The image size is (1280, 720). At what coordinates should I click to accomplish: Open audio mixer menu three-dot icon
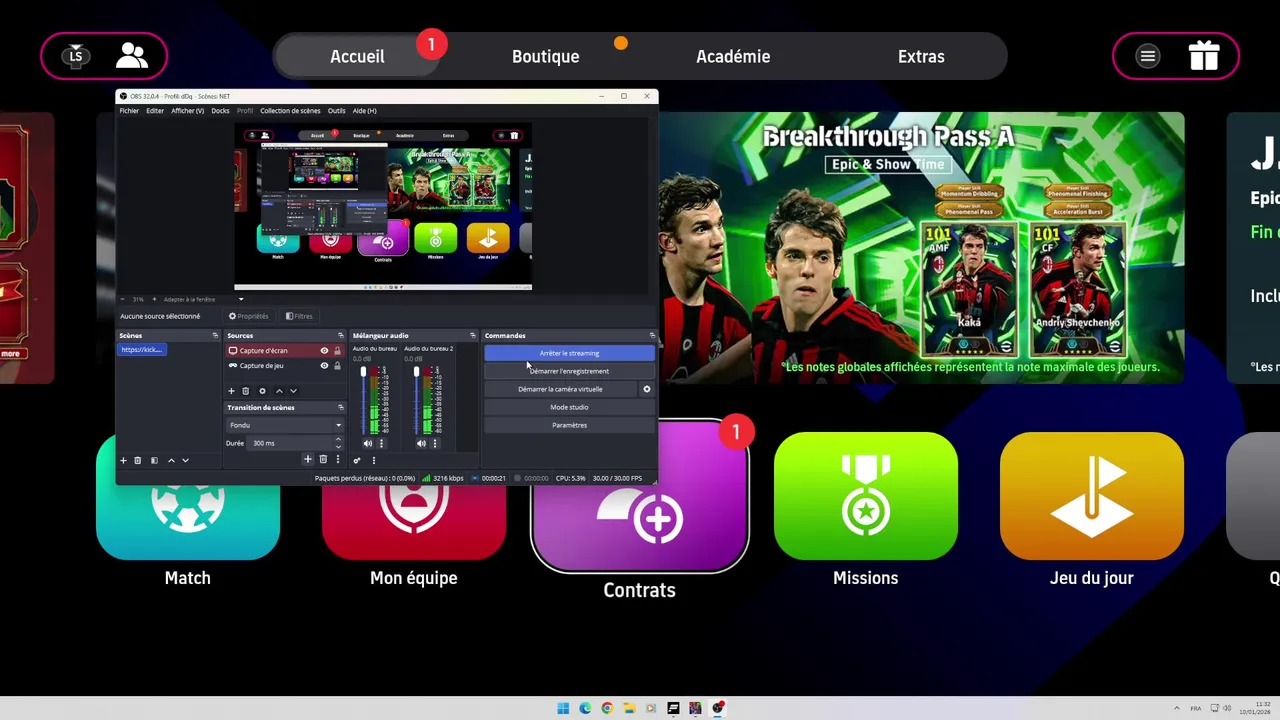click(x=373, y=460)
